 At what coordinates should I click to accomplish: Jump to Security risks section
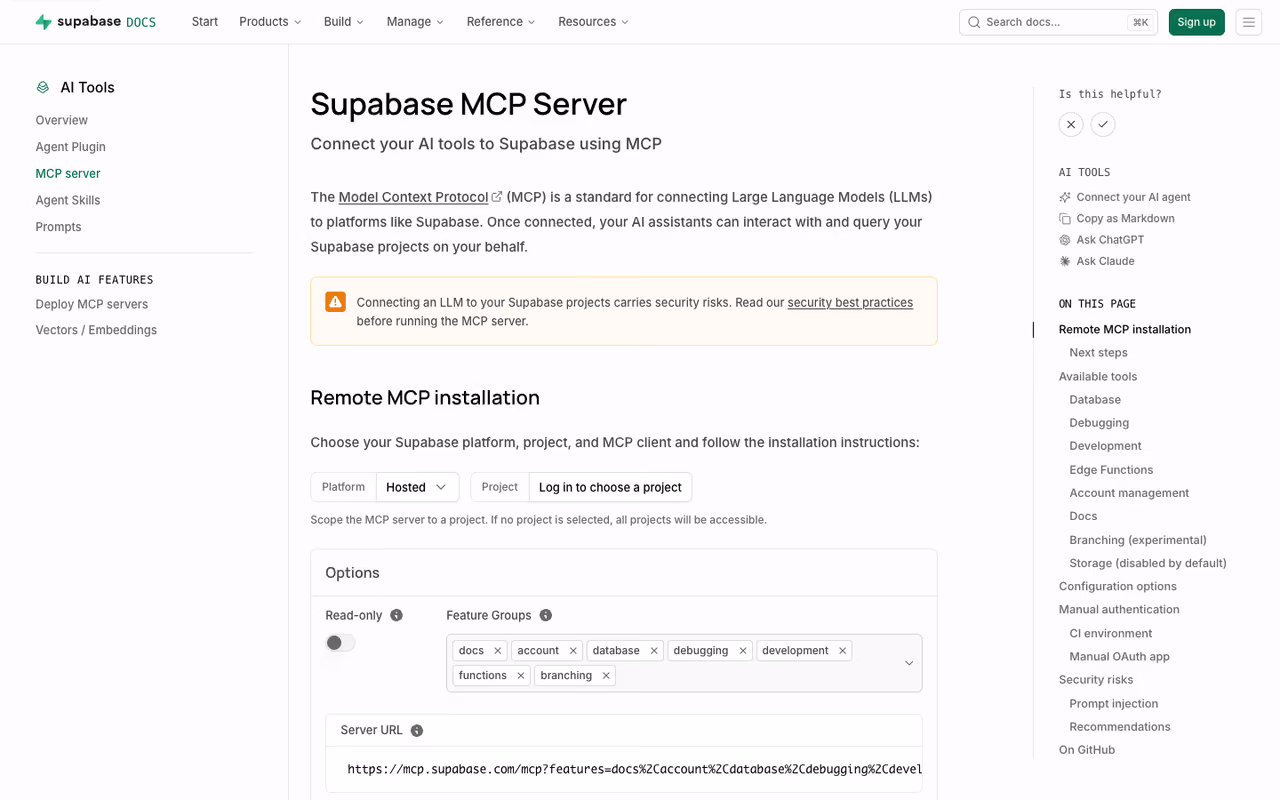pos(1096,680)
